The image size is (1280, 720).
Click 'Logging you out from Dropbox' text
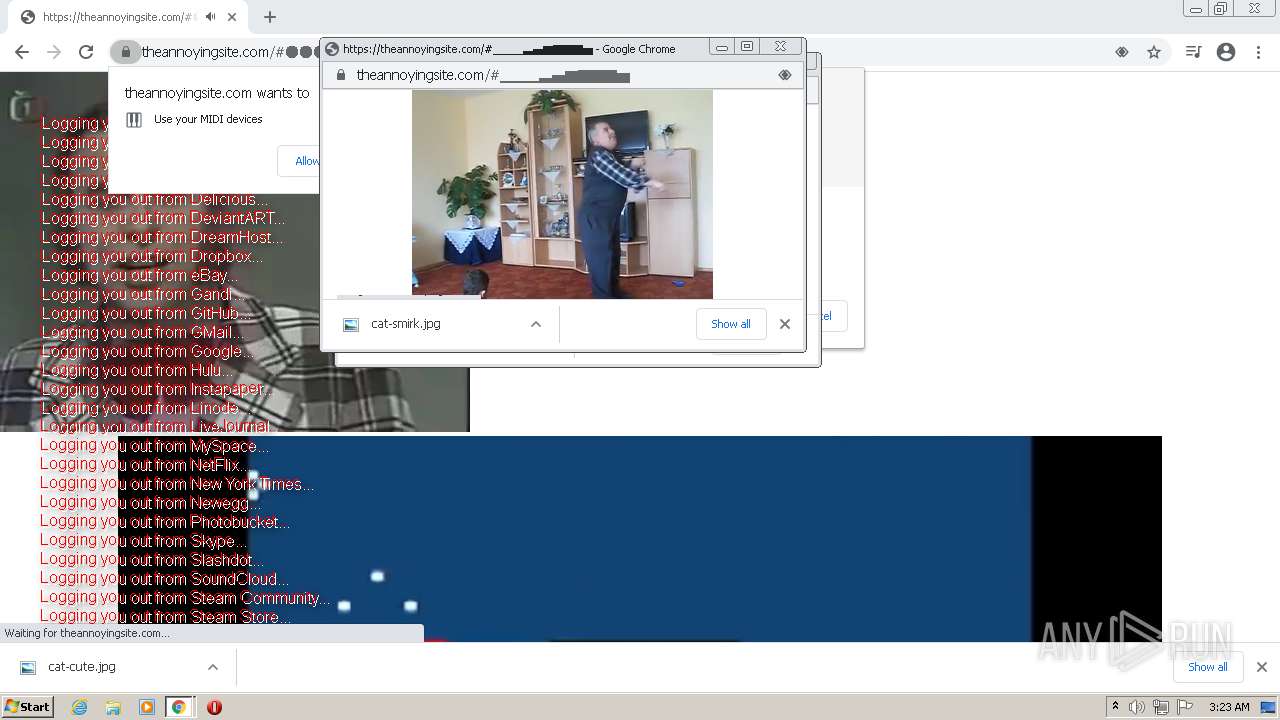pyautogui.click(x=152, y=256)
